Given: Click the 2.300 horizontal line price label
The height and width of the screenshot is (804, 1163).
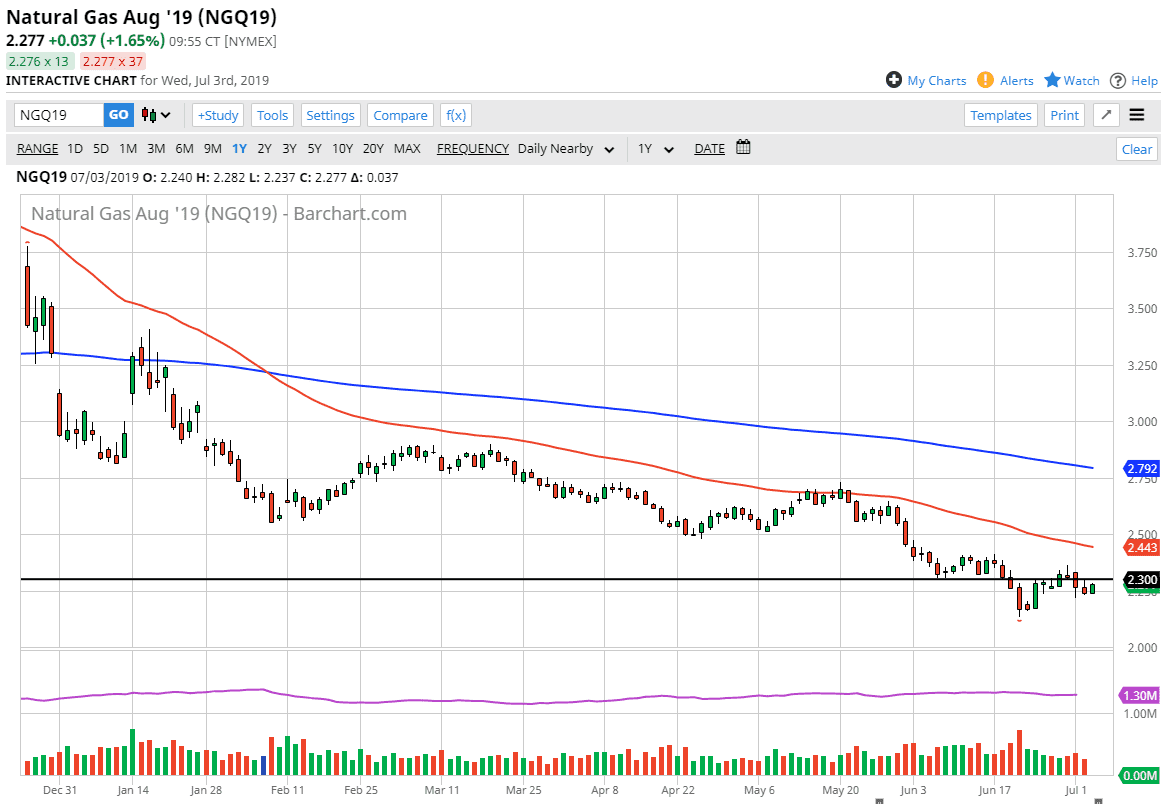Looking at the screenshot, I should point(1141,580).
